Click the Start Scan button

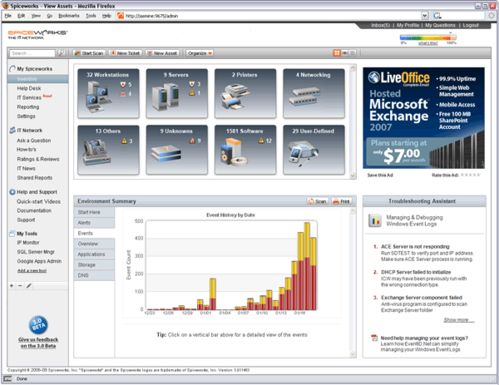click(89, 53)
